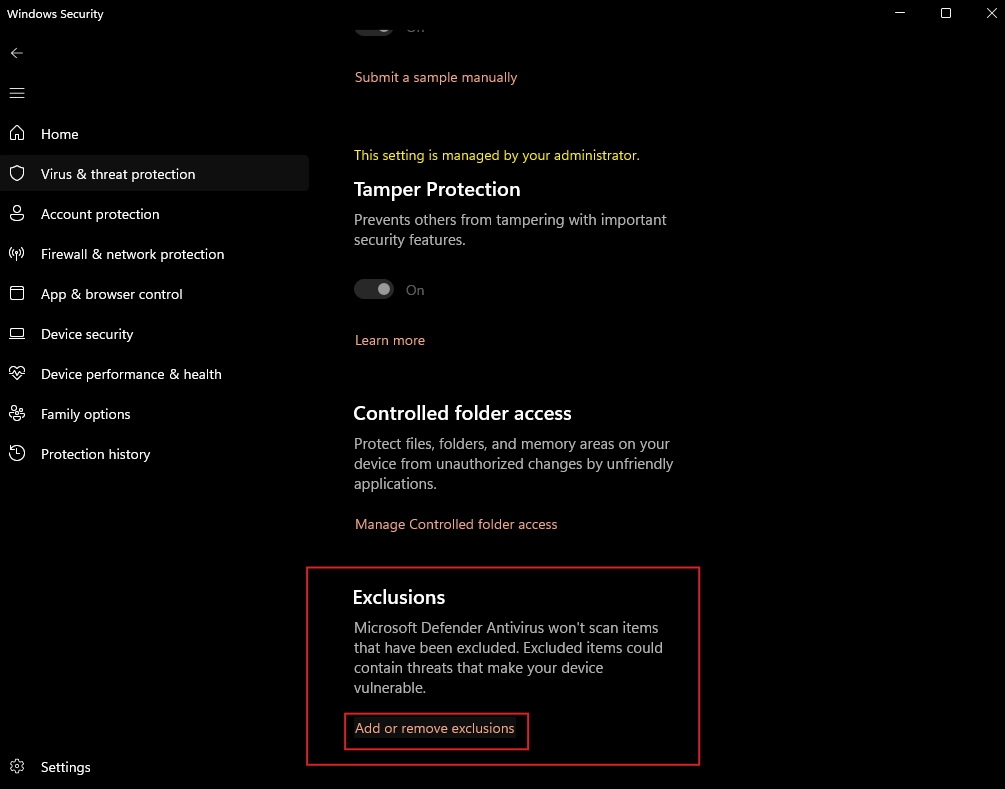This screenshot has width=1005, height=789.
Task: Open Manage Controlled folder access link
Action: pyautogui.click(x=456, y=524)
